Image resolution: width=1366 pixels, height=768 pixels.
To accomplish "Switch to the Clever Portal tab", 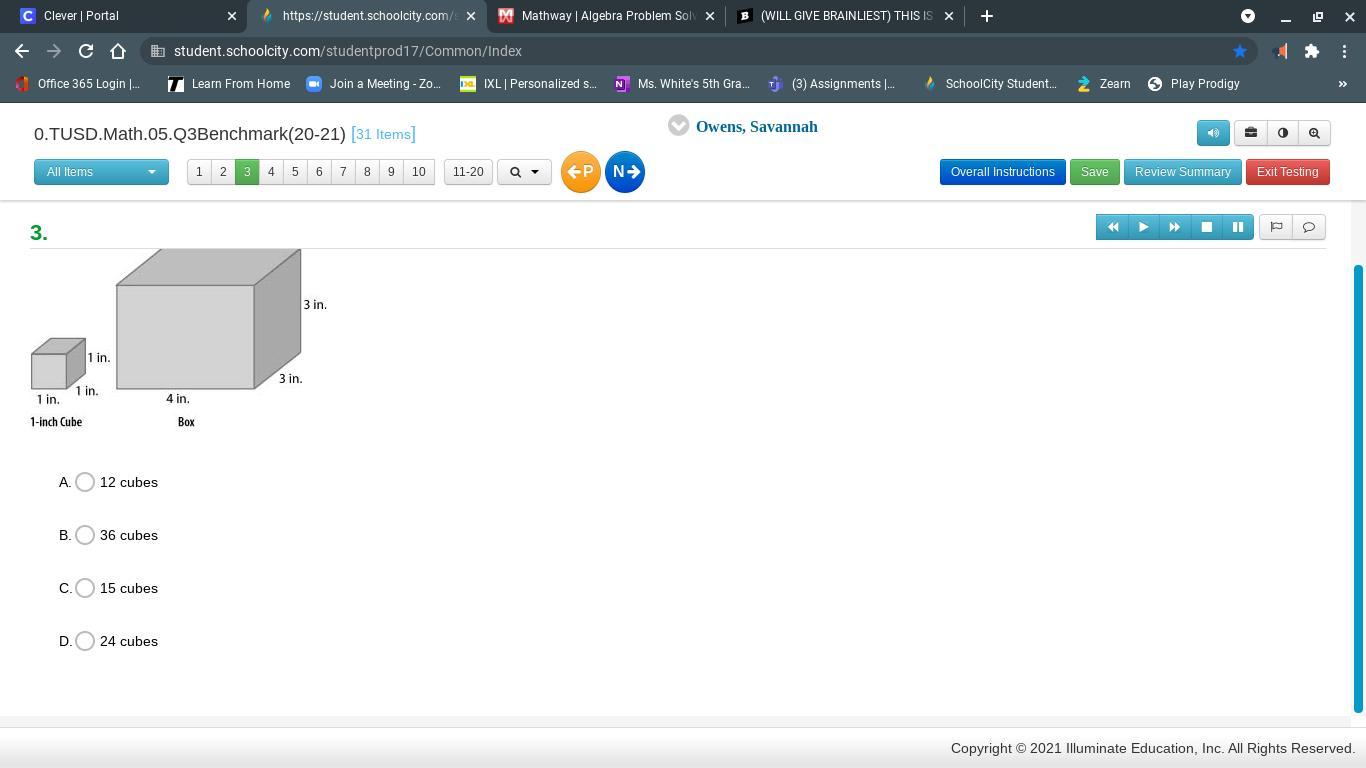I will pyautogui.click(x=125, y=16).
